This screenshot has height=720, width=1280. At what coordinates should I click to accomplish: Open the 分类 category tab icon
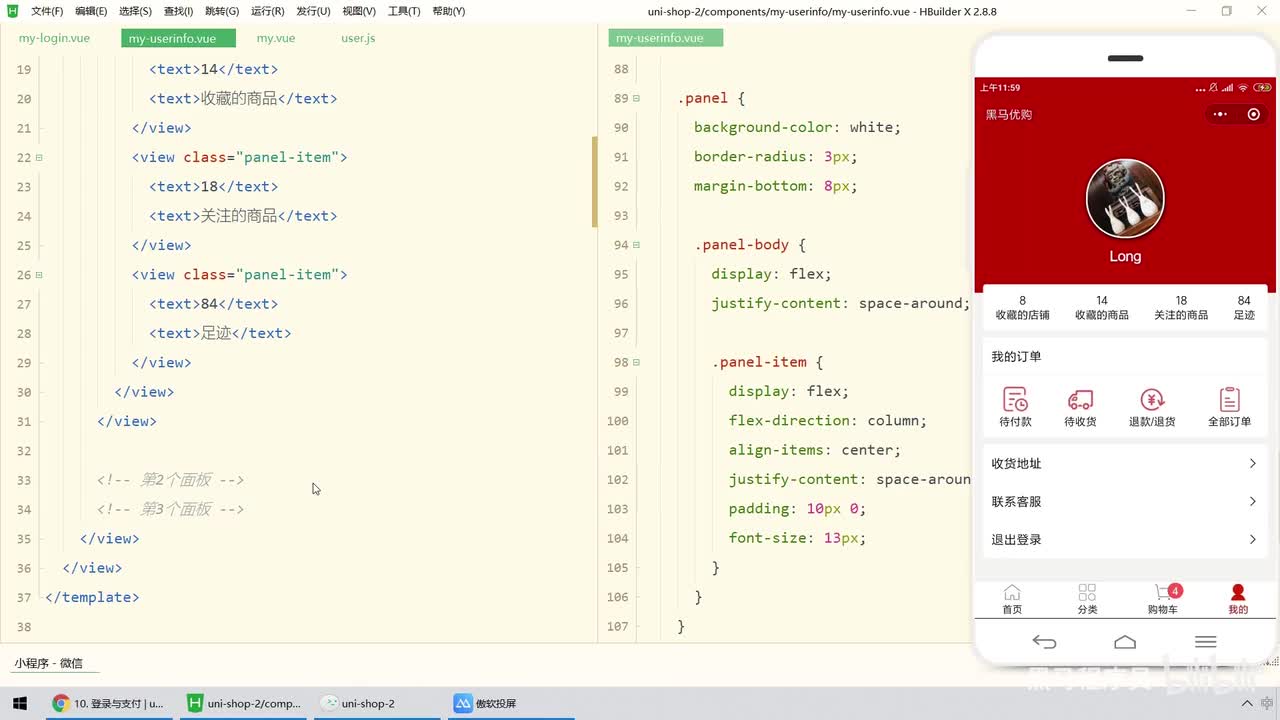click(1087, 593)
